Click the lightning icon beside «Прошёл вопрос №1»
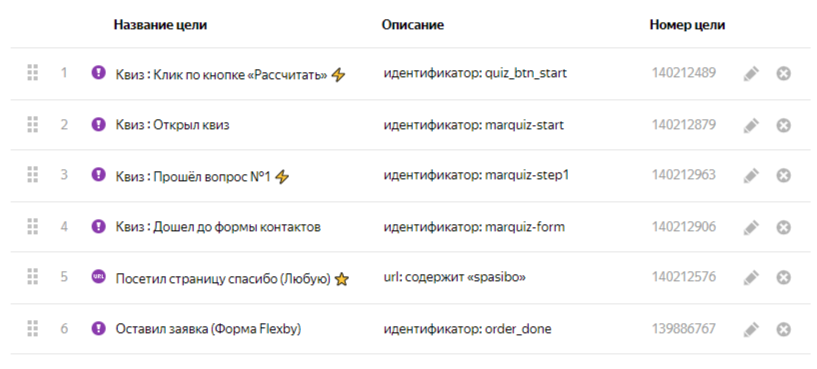Image resolution: width=817 pixels, height=369 pixels. [282, 177]
